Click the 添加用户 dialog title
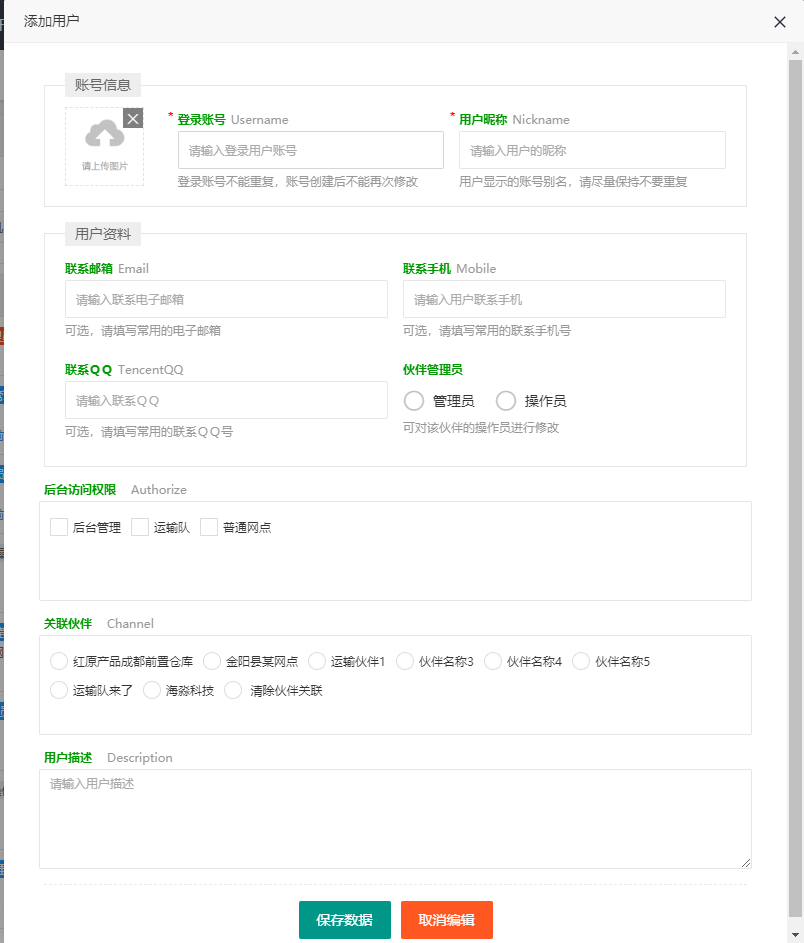The image size is (804, 943). [x=52, y=21]
